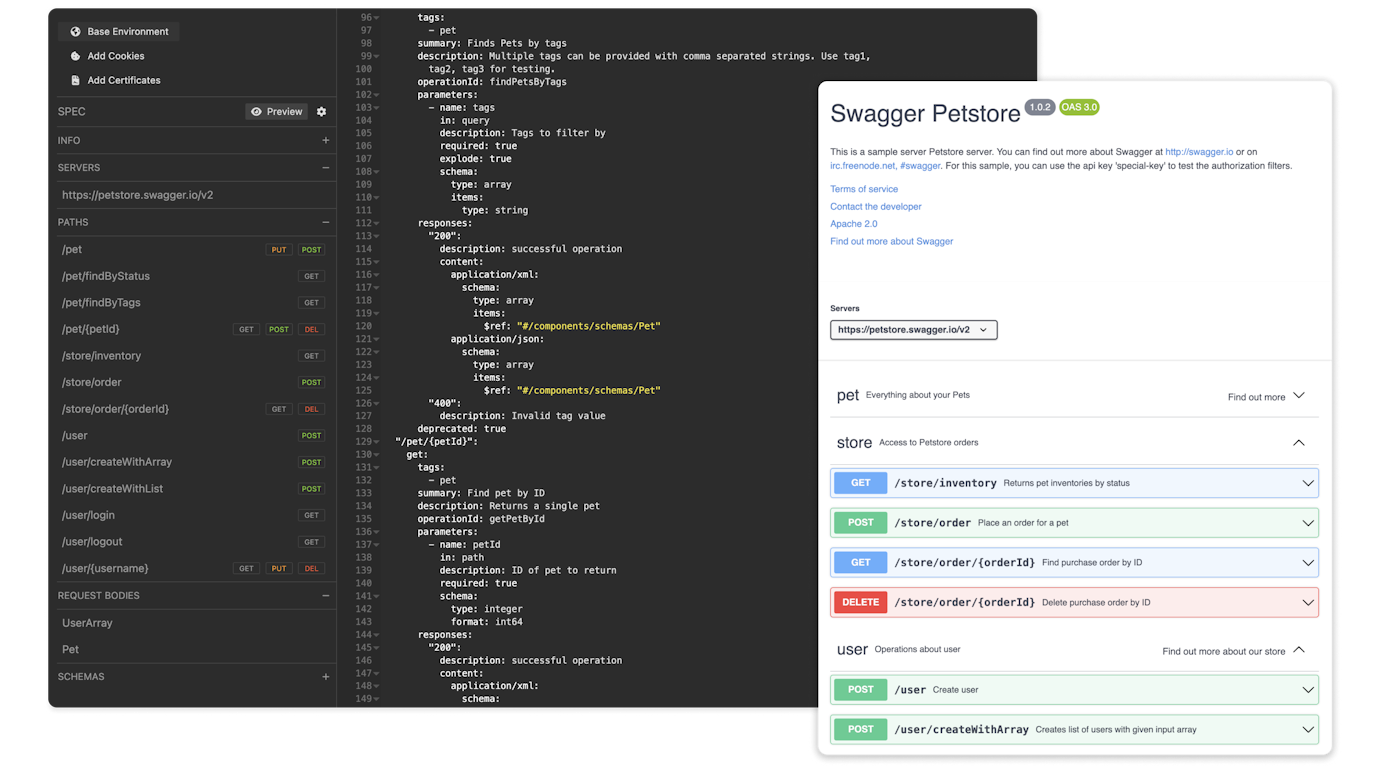1380x776 pixels.
Task: Click the PUT badge on the /pet path
Action: (279, 249)
